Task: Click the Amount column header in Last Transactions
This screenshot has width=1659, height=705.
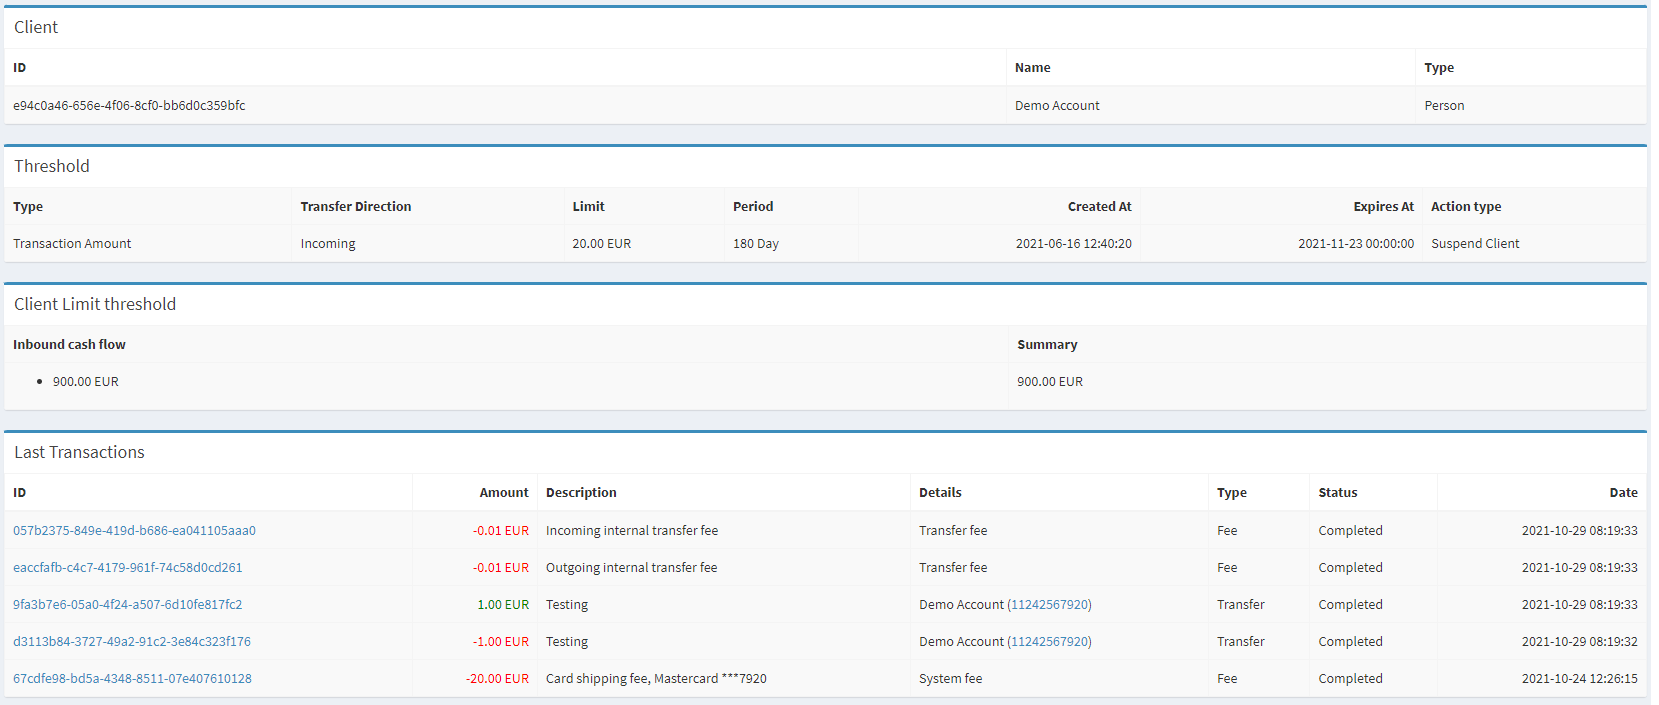Action: [503, 493]
